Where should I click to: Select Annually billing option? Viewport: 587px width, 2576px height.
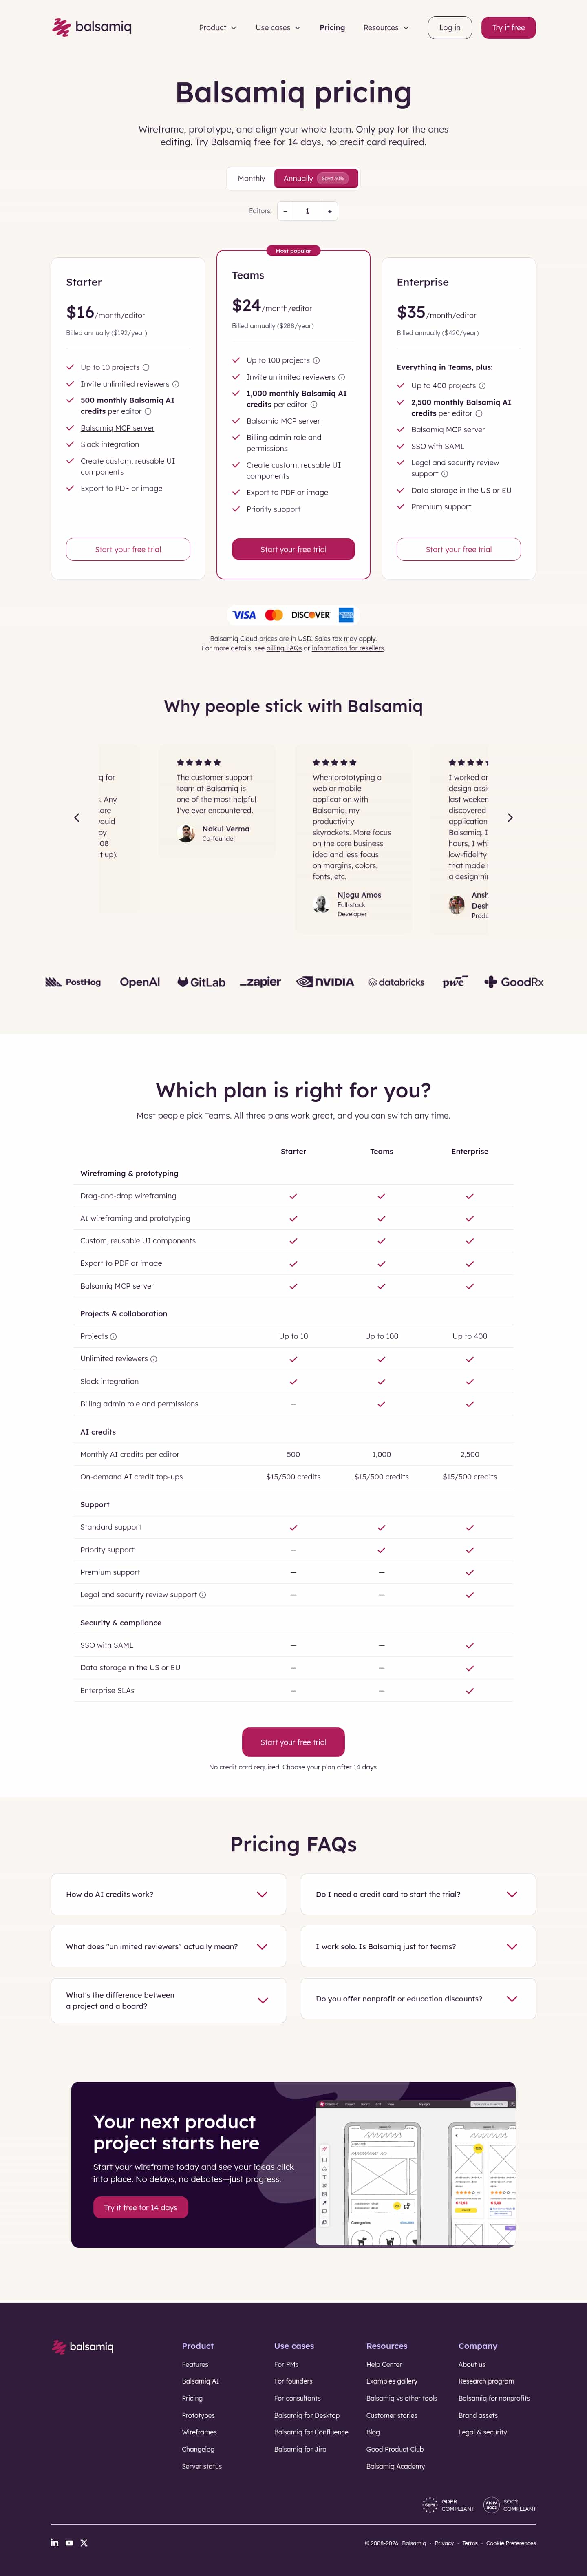[315, 178]
